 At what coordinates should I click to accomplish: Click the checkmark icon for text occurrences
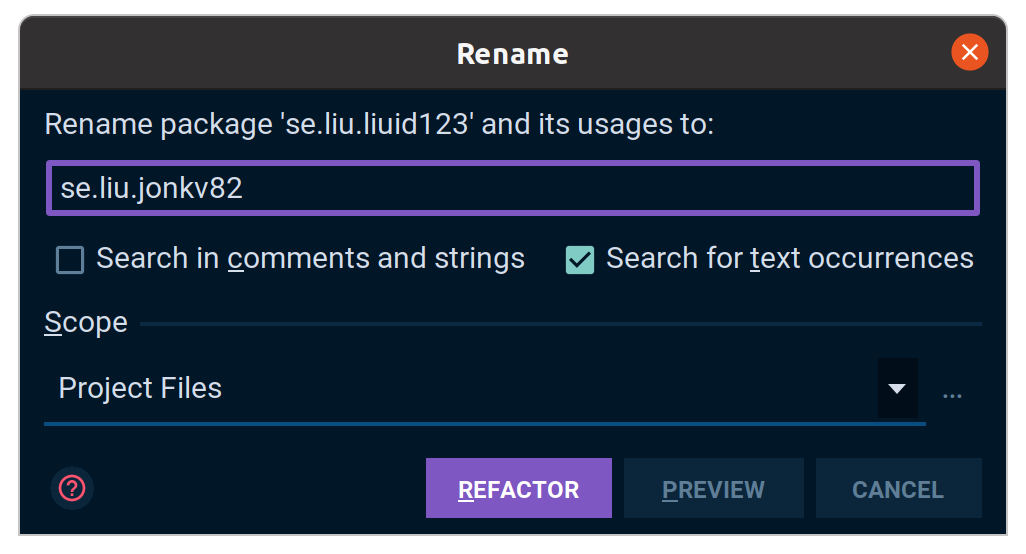[580, 260]
